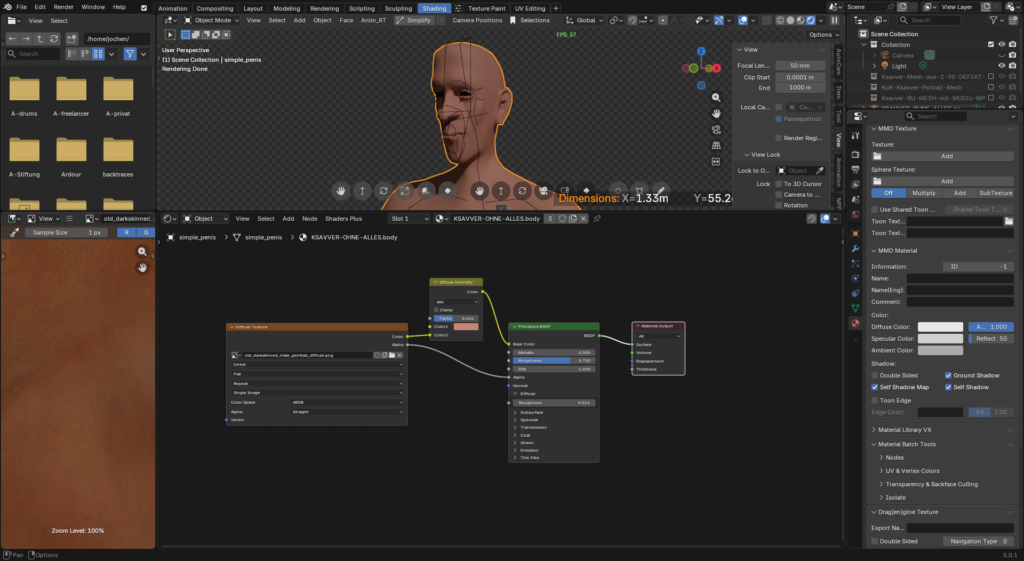Image resolution: width=1024 pixels, height=561 pixels.
Task: Open the Modifiers properties tab wrench
Action: (x=856, y=249)
